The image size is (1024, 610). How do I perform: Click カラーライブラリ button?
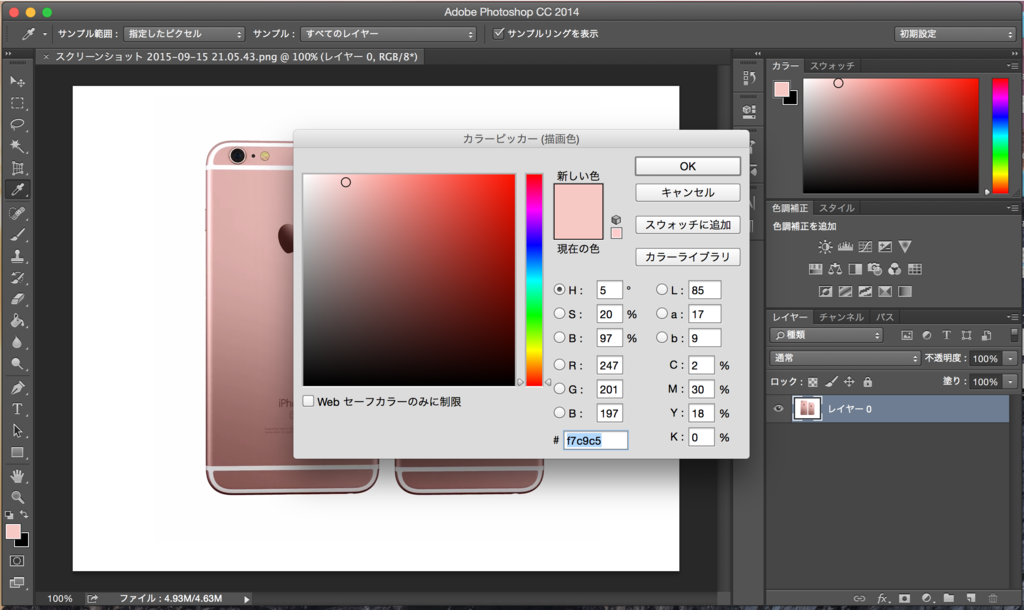(688, 257)
